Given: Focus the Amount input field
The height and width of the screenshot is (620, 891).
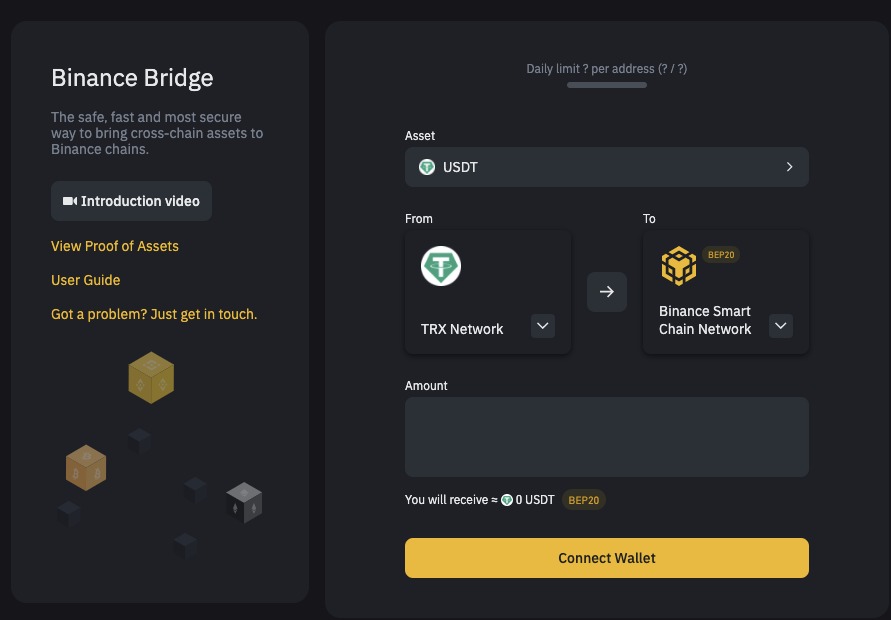Looking at the screenshot, I should [606, 437].
